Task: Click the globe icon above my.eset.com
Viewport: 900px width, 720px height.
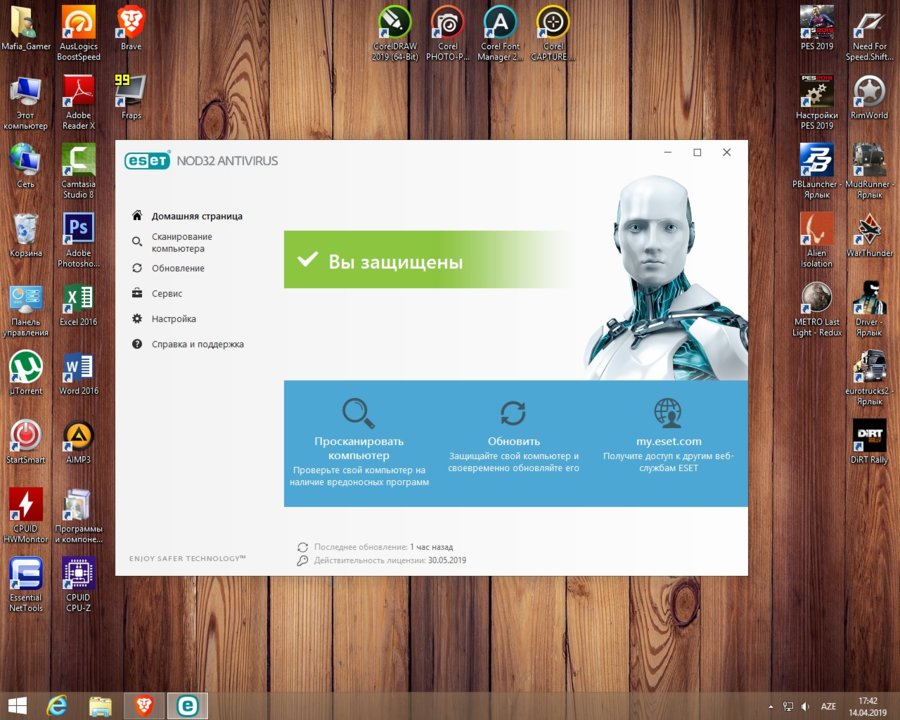Action: pos(668,413)
